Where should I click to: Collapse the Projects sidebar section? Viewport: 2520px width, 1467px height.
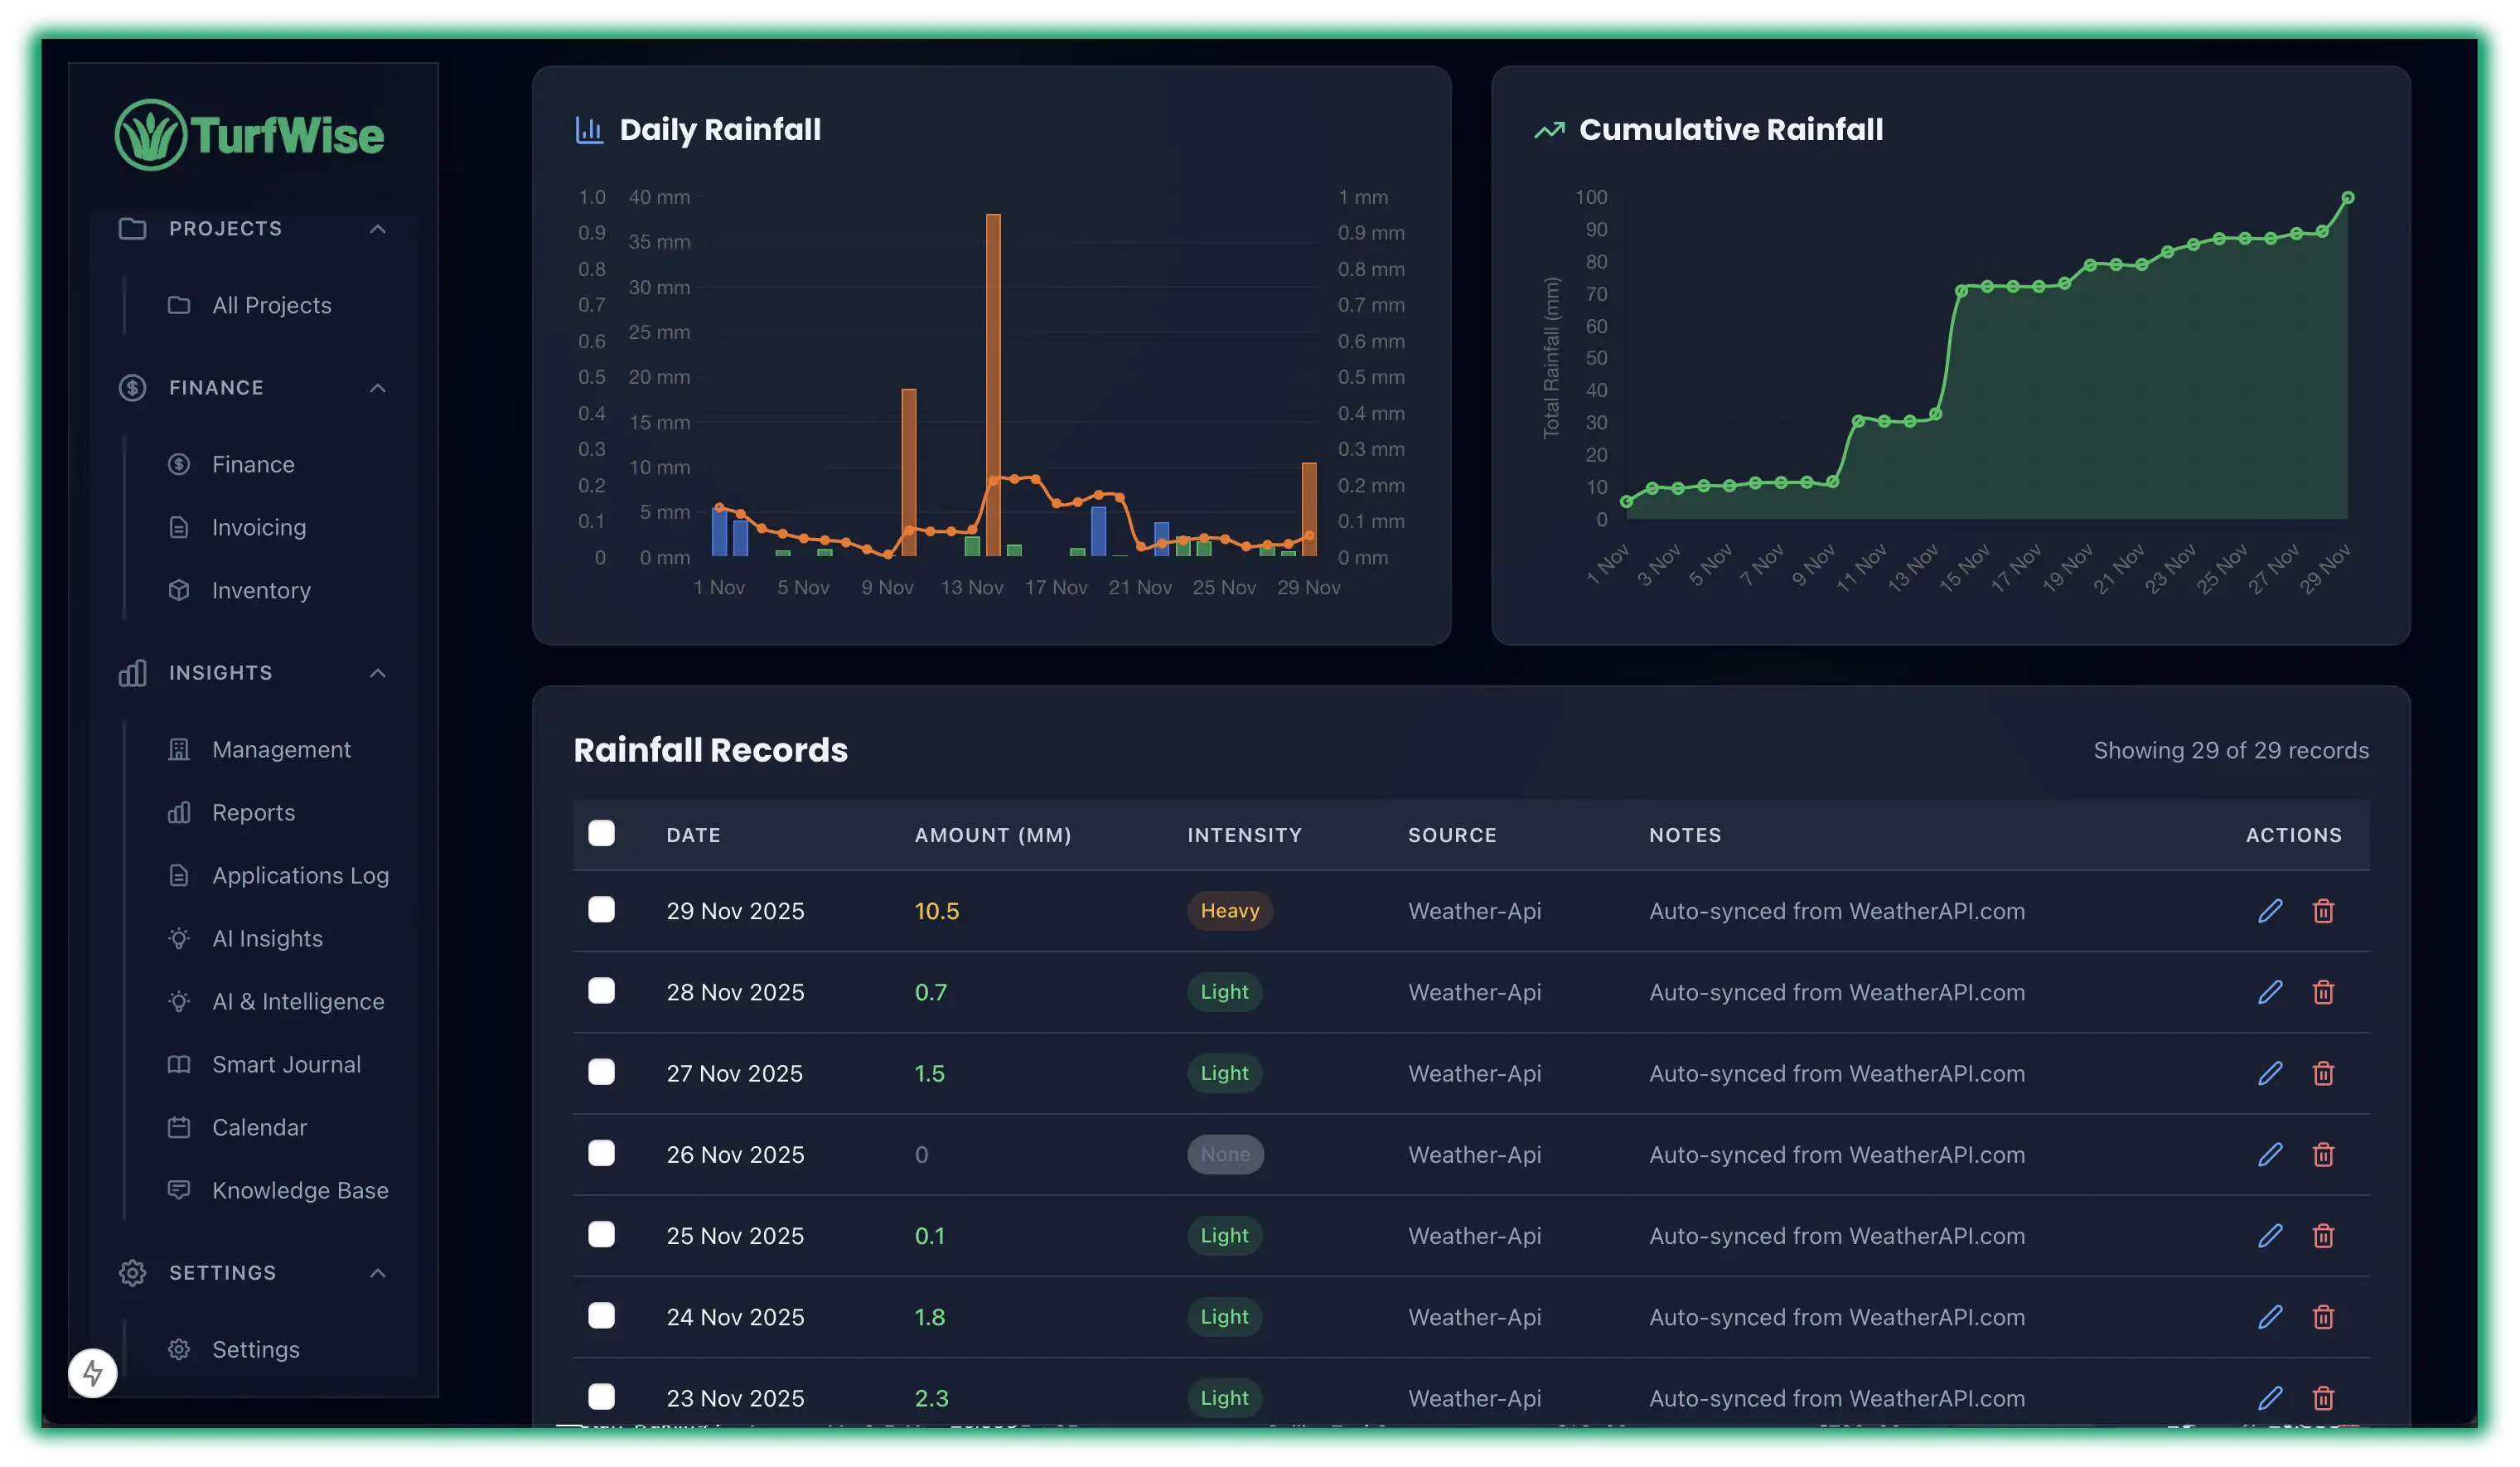pos(377,229)
